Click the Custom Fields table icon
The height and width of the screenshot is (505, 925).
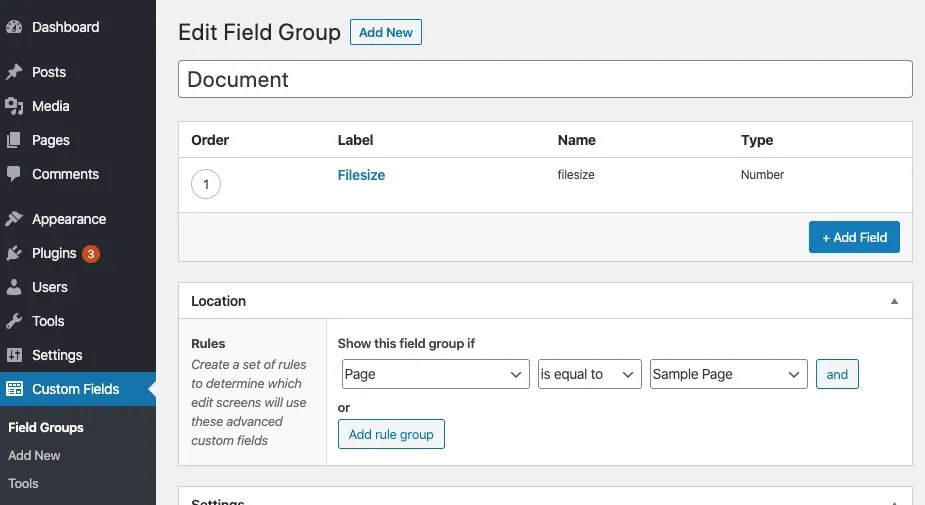14,389
